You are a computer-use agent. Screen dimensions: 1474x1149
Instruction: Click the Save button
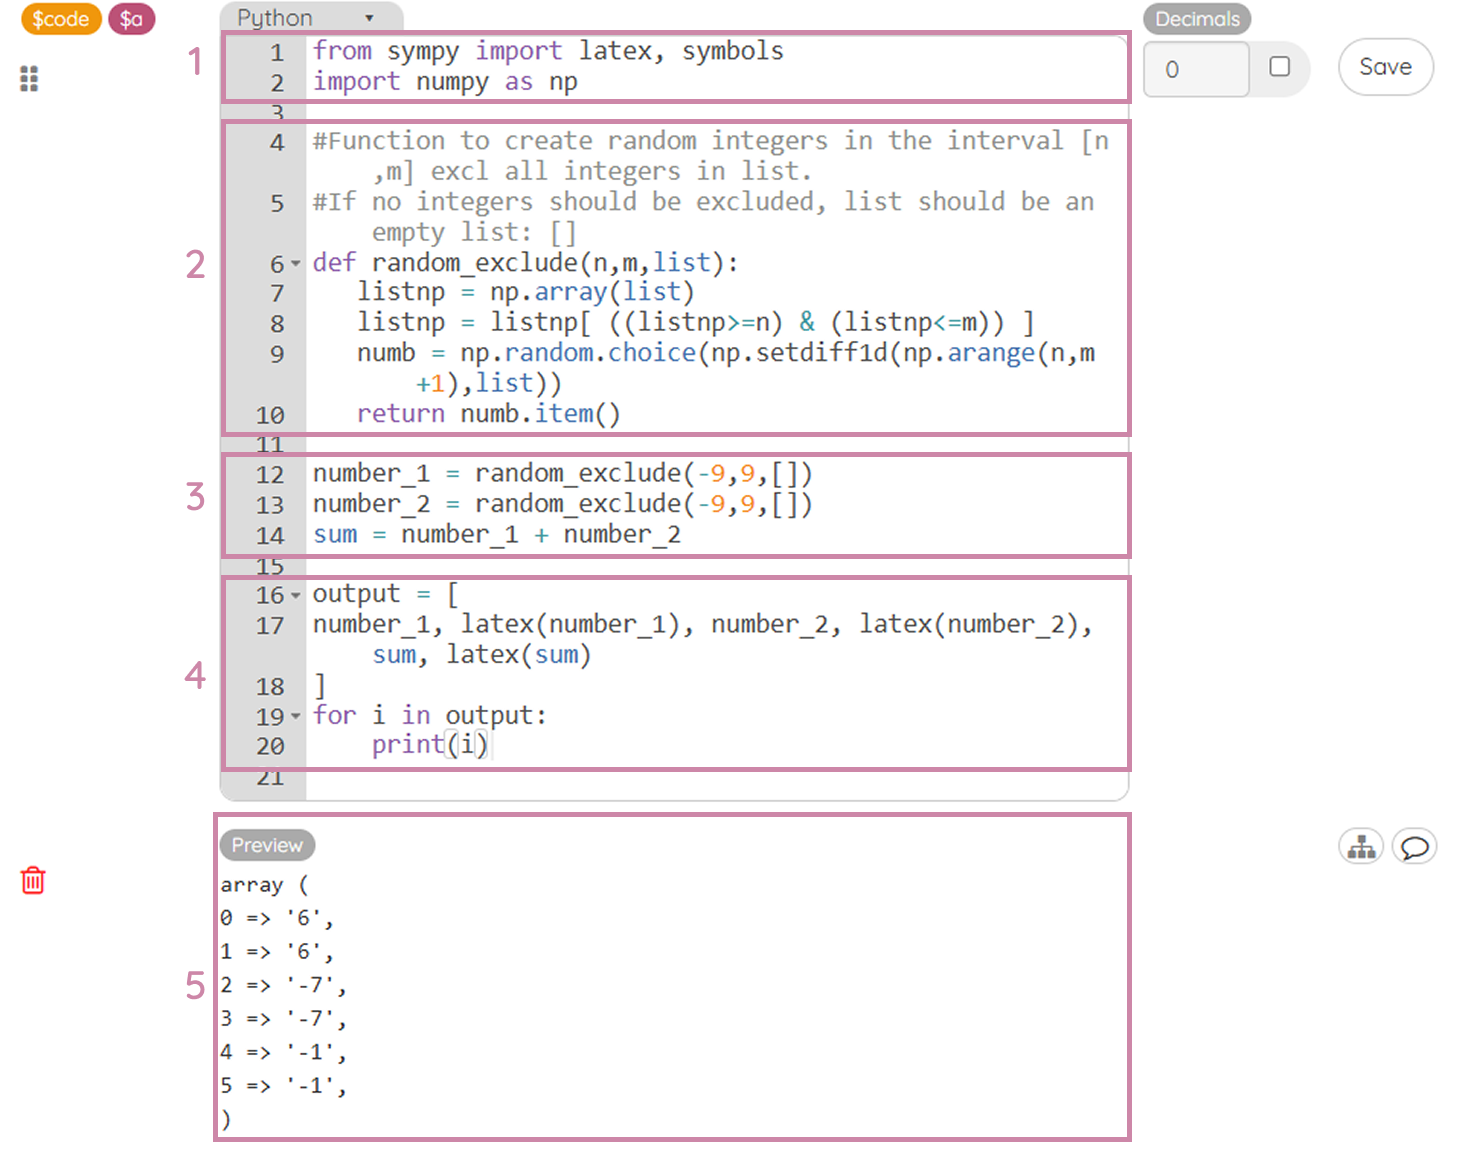pos(1385,67)
